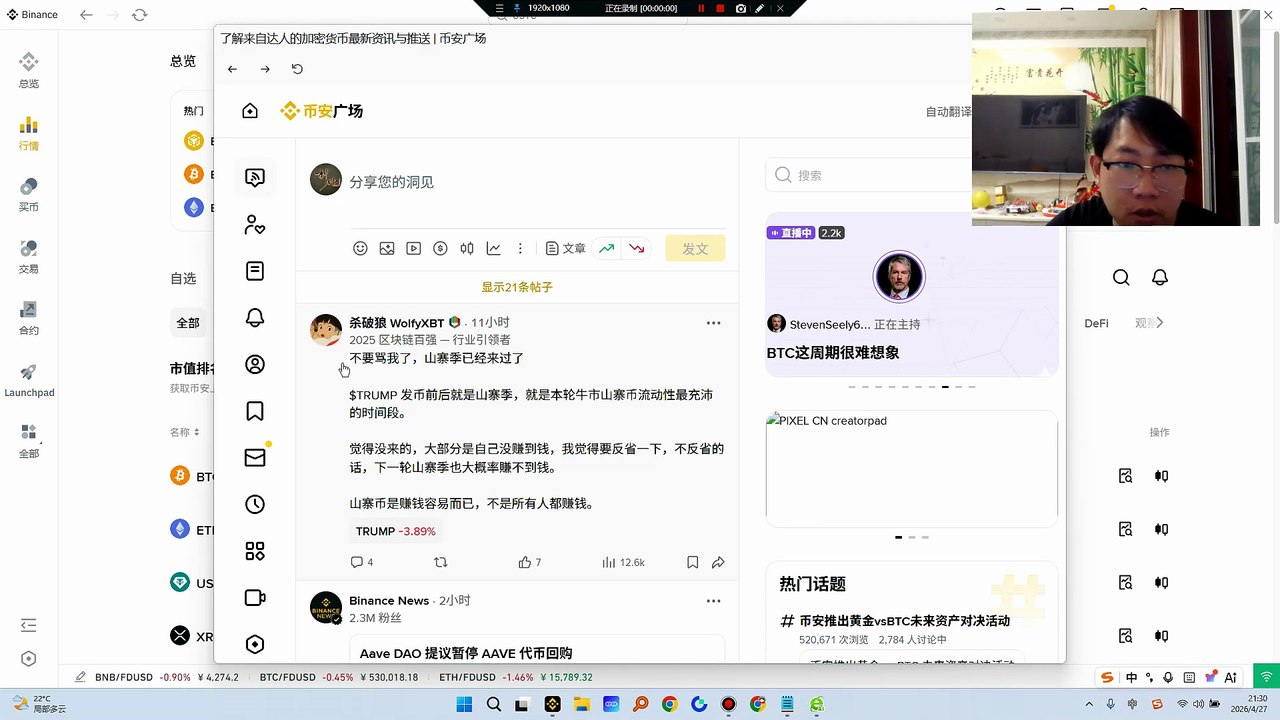Open Aave DAO 提议暂停 AAVE 代币回购 article
The width and height of the screenshot is (1280, 720).
click(x=466, y=653)
